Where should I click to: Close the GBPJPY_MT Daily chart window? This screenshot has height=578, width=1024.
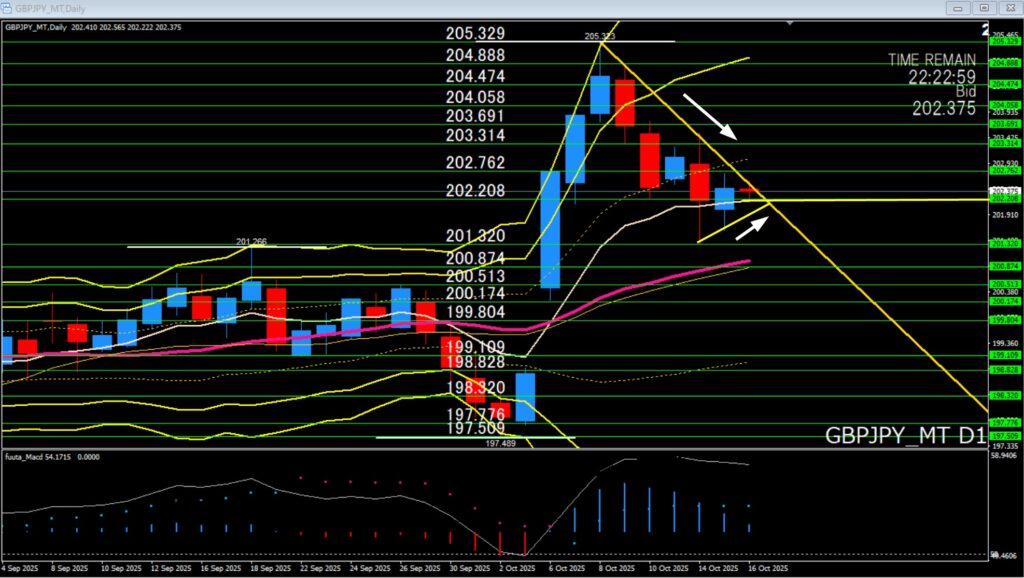click(x=1010, y=6)
